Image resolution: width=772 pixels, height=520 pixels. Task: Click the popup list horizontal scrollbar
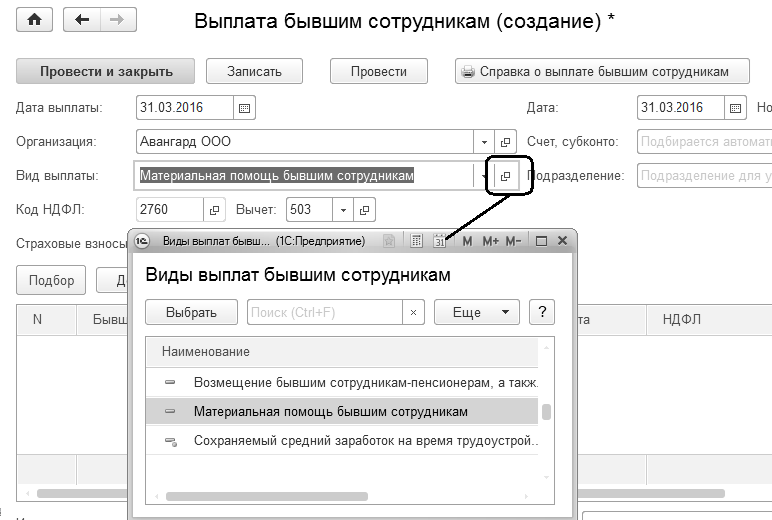267,496
